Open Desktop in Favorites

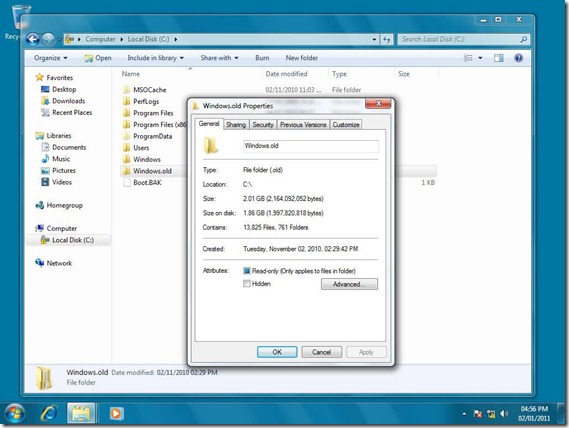[x=58, y=89]
